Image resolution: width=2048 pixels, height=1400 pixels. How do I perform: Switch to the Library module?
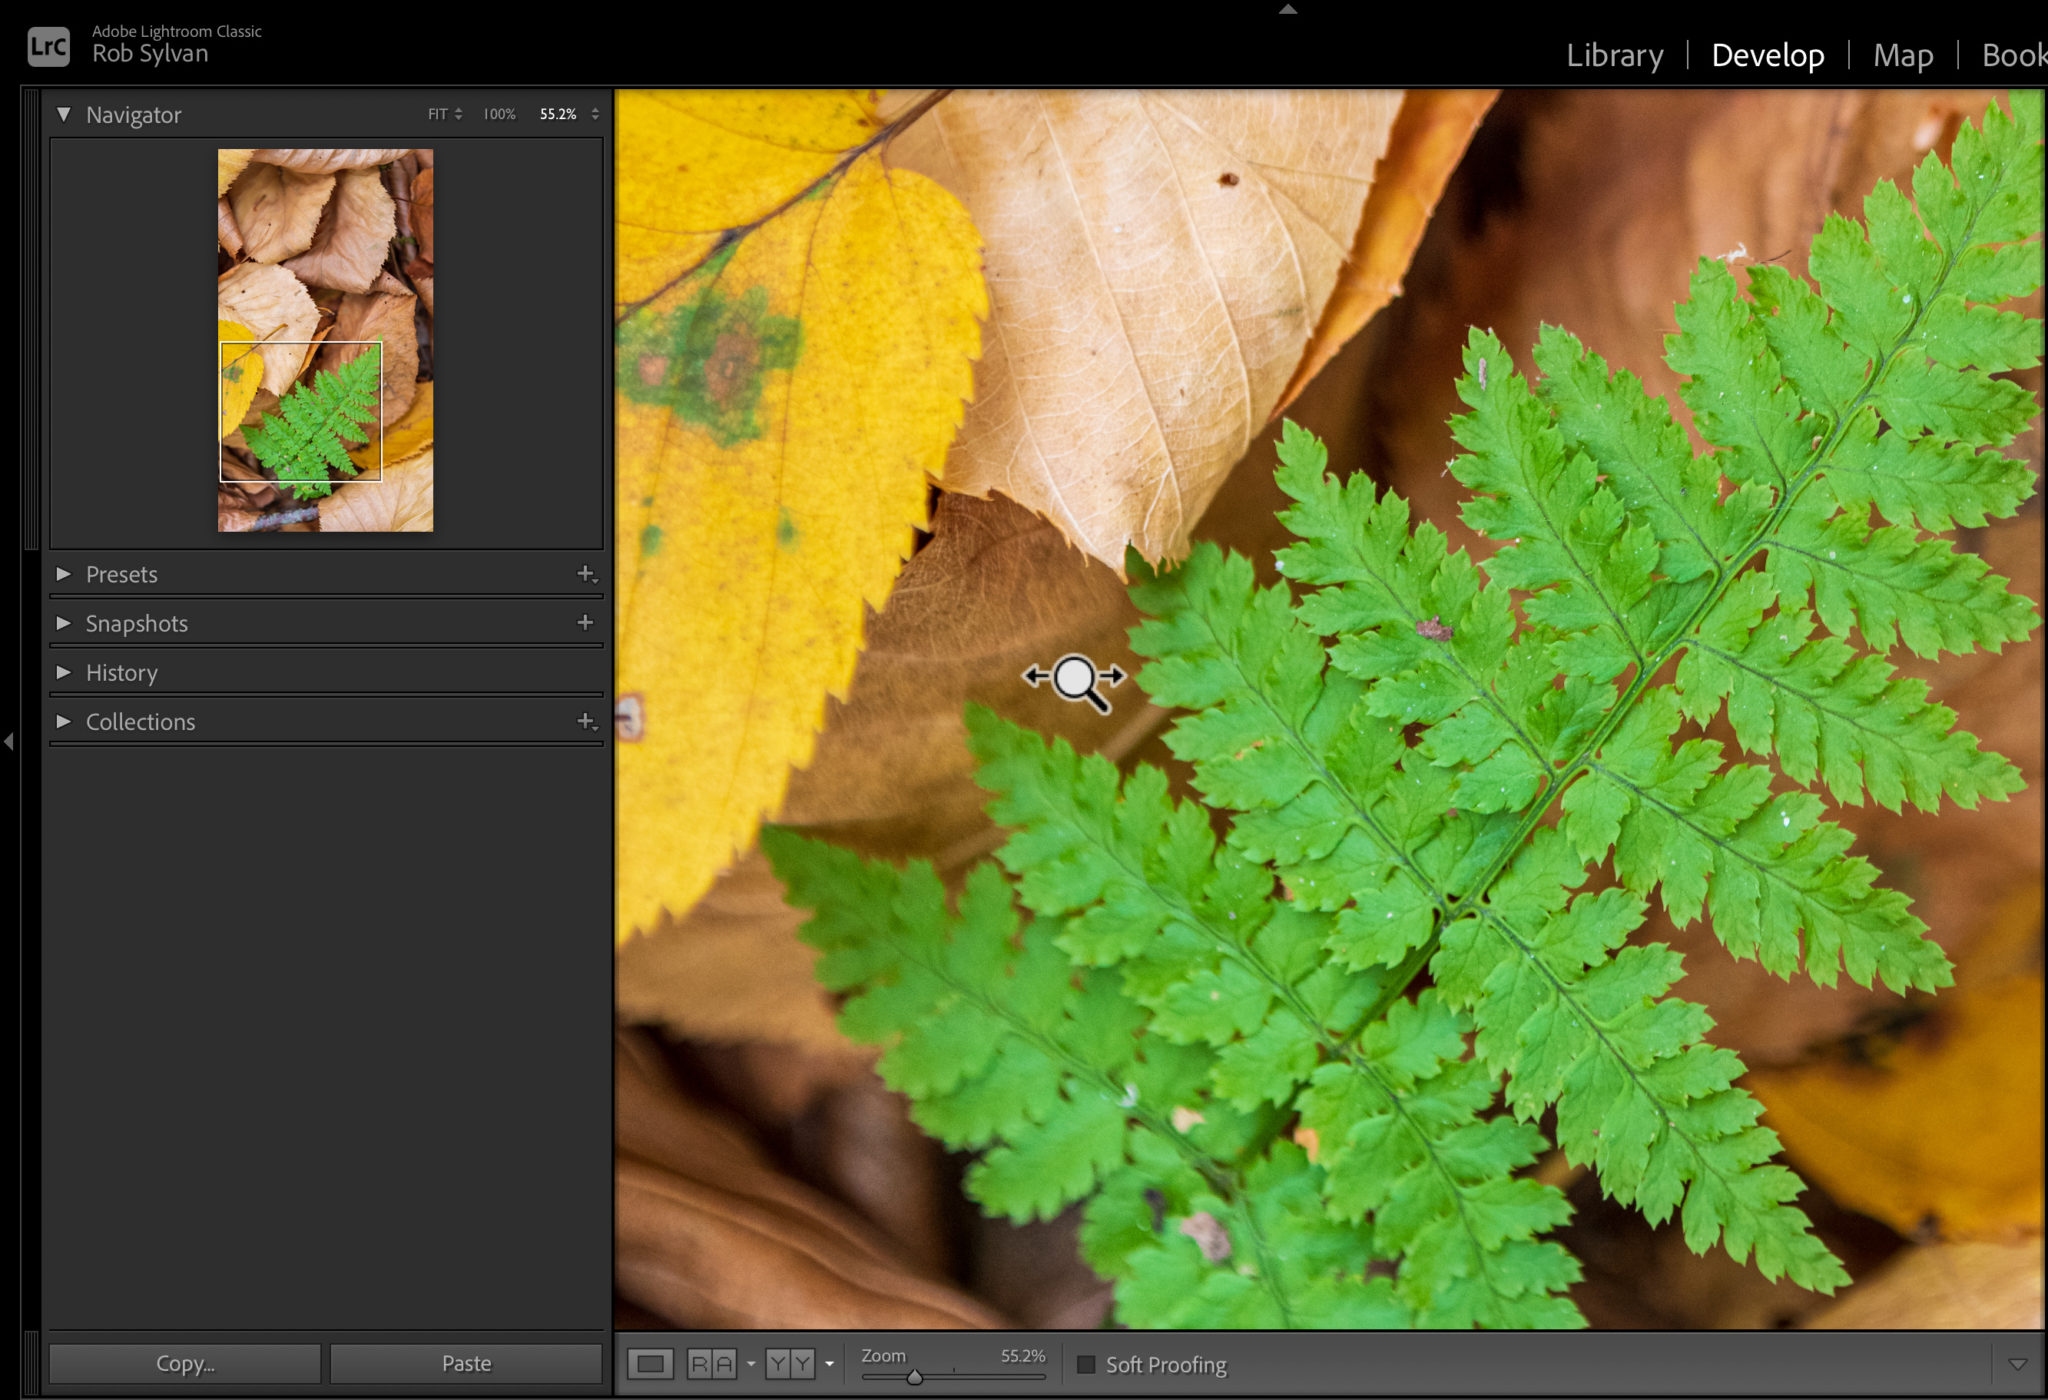(x=1614, y=55)
